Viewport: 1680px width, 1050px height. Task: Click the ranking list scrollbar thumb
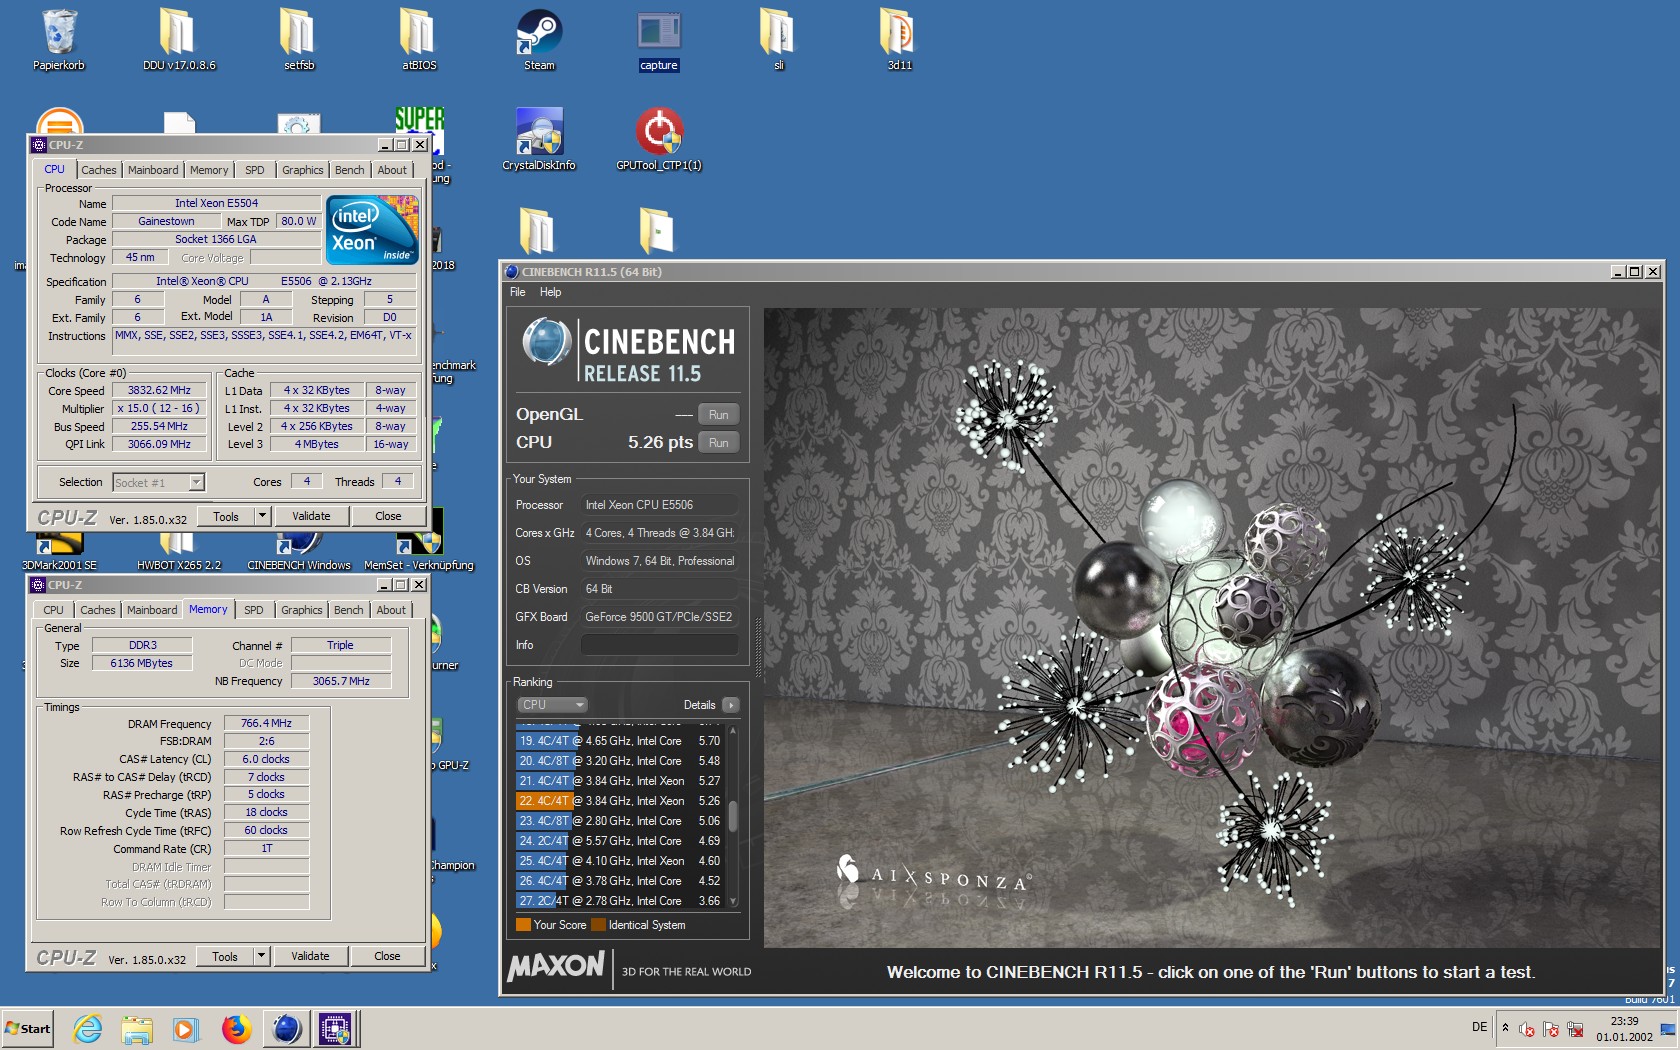click(x=733, y=816)
